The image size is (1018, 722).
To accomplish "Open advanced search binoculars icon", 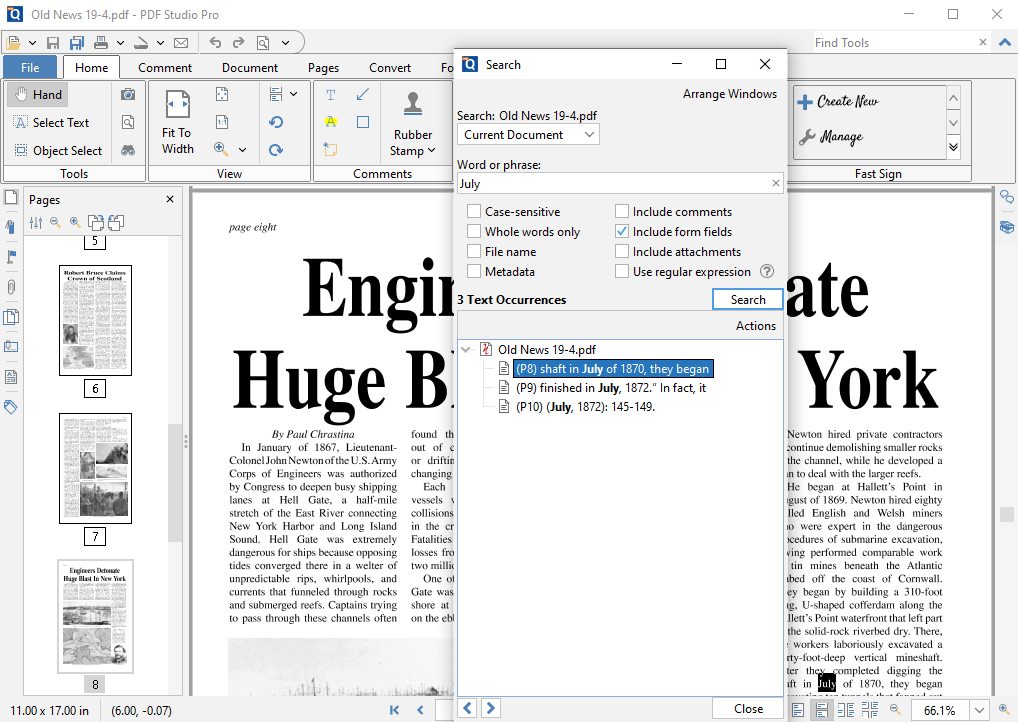I will point(128,150).
